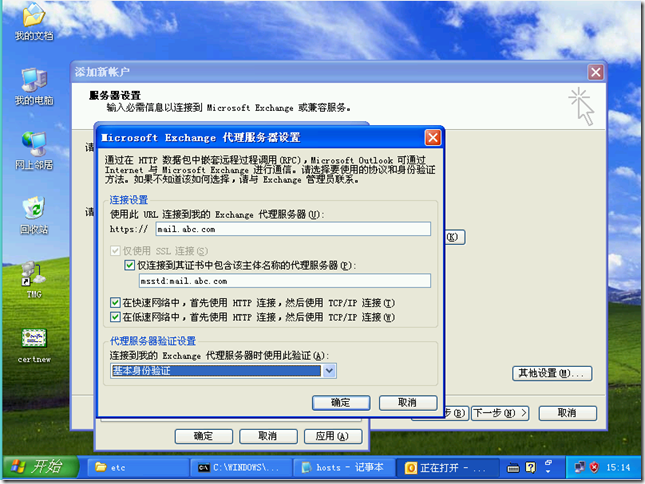Click Cancel in the middle Exchange dialog
Viewport: 645px width, 484px height.
(x=268, y=436)
